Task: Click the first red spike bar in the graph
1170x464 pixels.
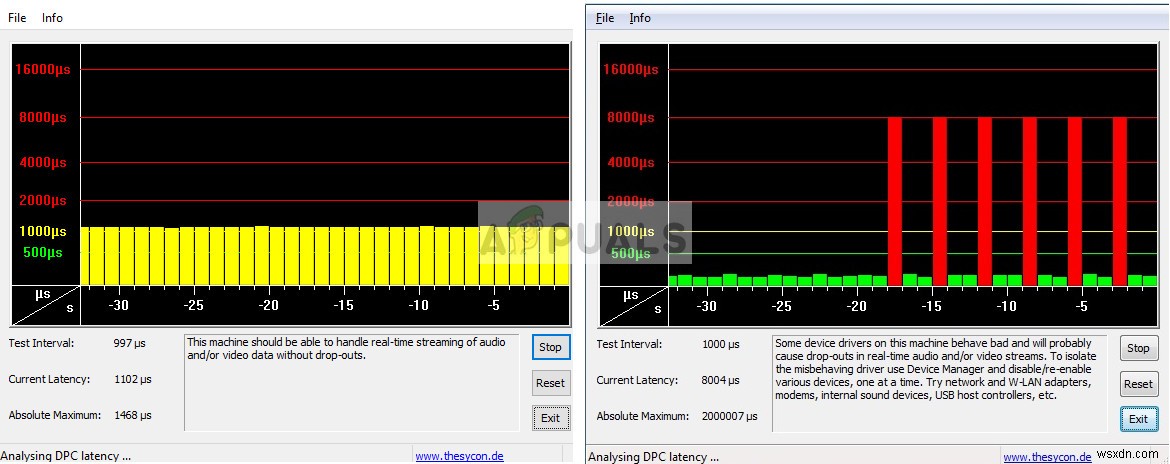Action: coord(895,200)
